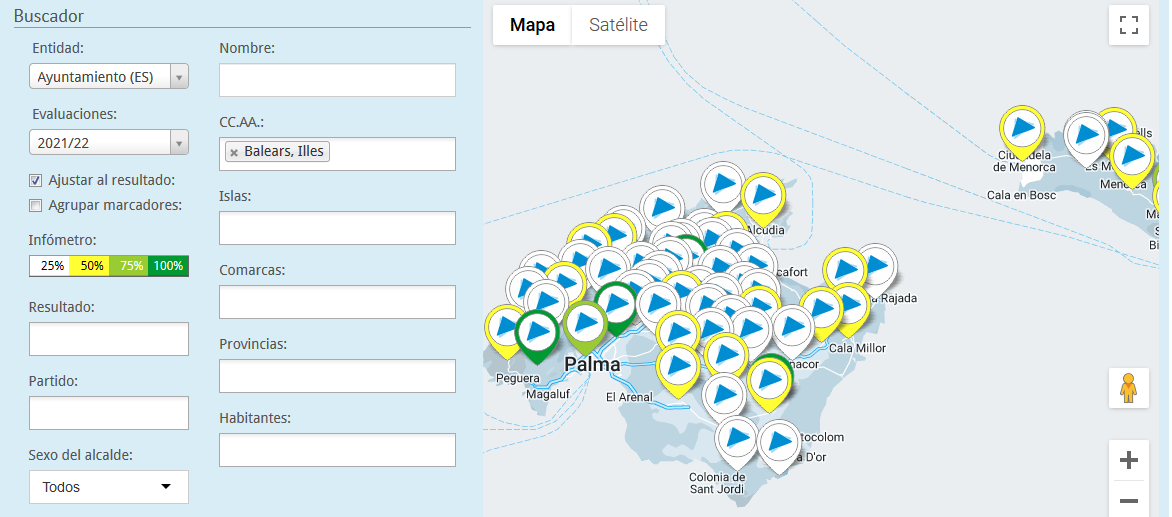Screen dimensions: 1172x517
Task: Focus the Comarcas input field
Action: point(337,302)
